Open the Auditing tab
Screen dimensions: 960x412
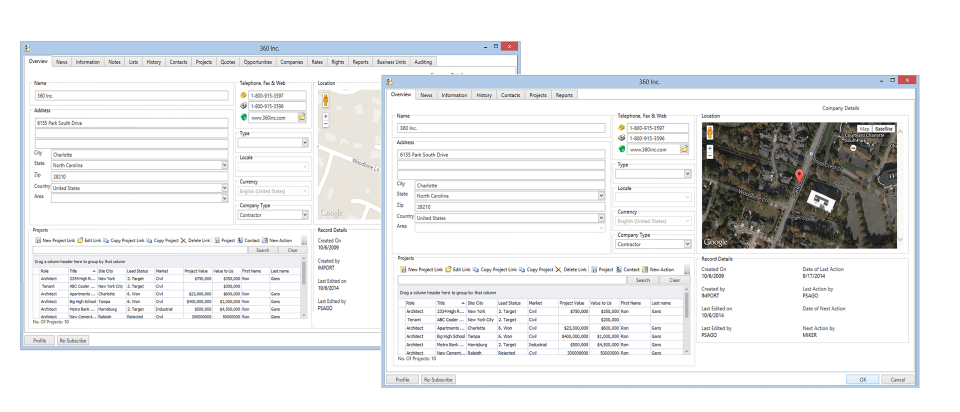pos(423,62)
